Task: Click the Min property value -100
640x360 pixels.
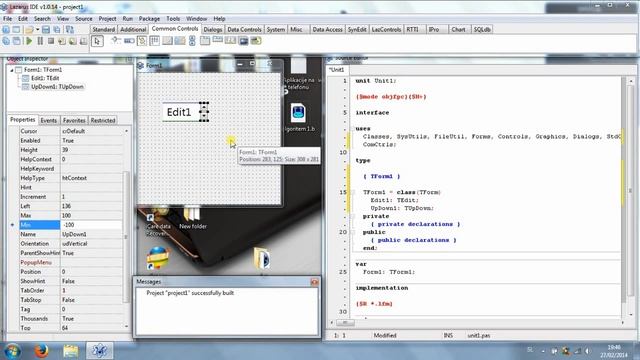Action: pos(91,225)
